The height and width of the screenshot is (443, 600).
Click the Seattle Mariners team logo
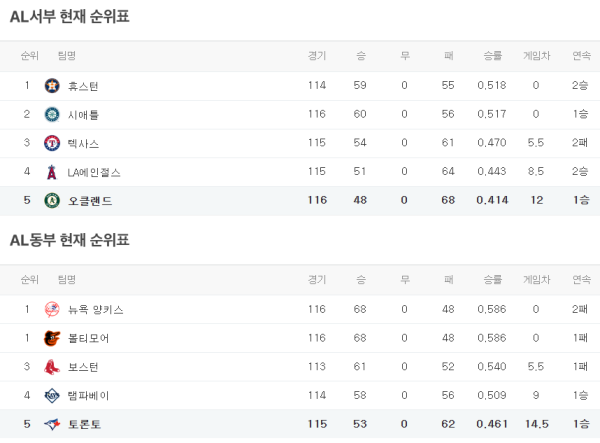[x=52, y=115]
